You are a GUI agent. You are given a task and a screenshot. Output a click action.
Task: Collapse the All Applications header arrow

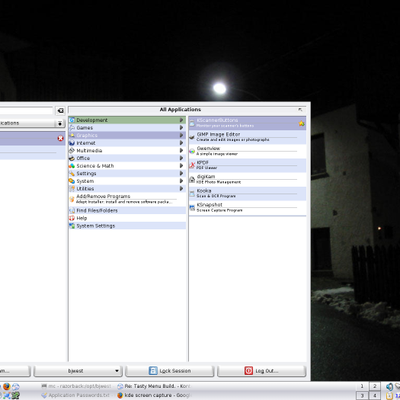(x=300, y=109)
